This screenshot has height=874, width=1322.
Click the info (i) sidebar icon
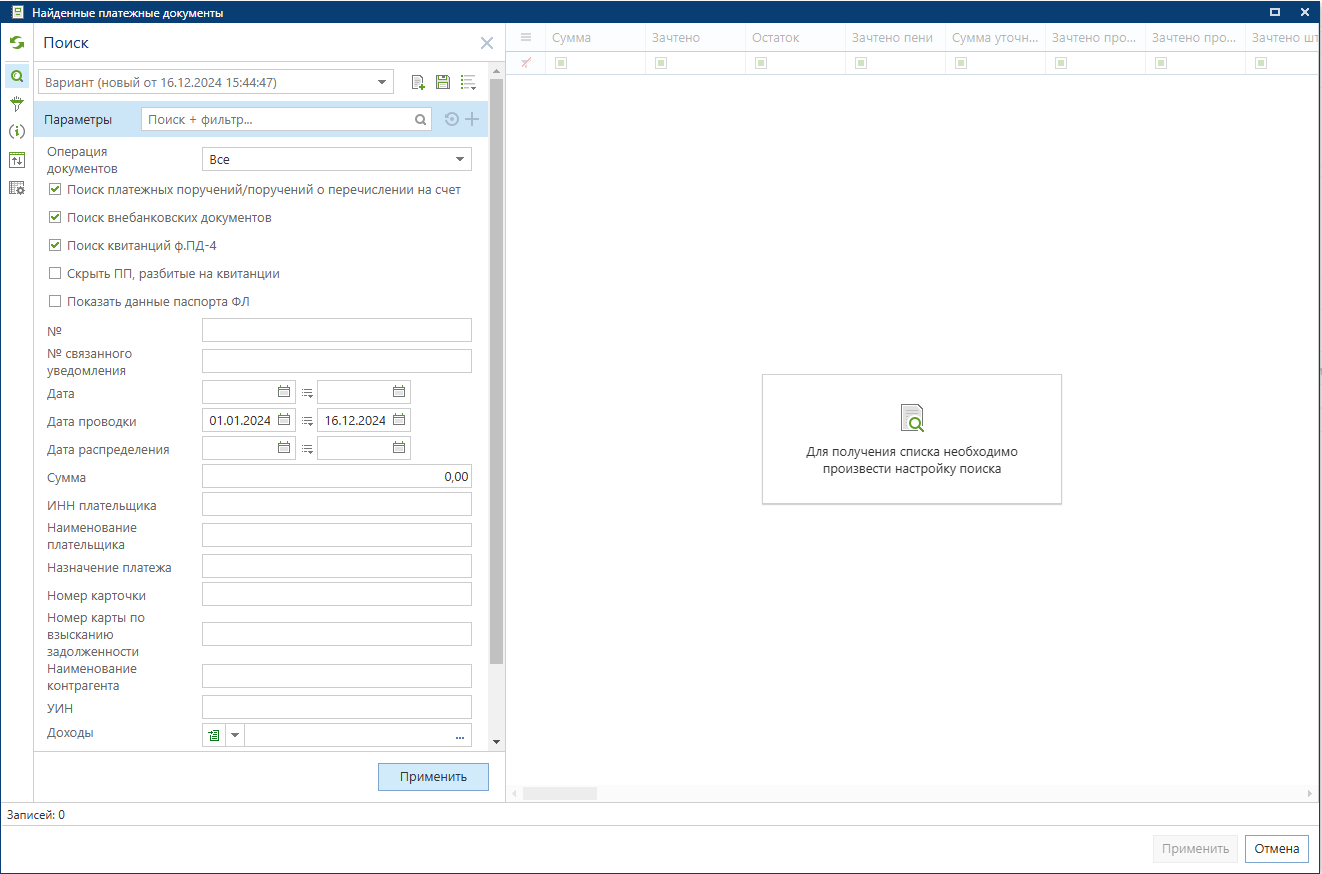(17, 131)
